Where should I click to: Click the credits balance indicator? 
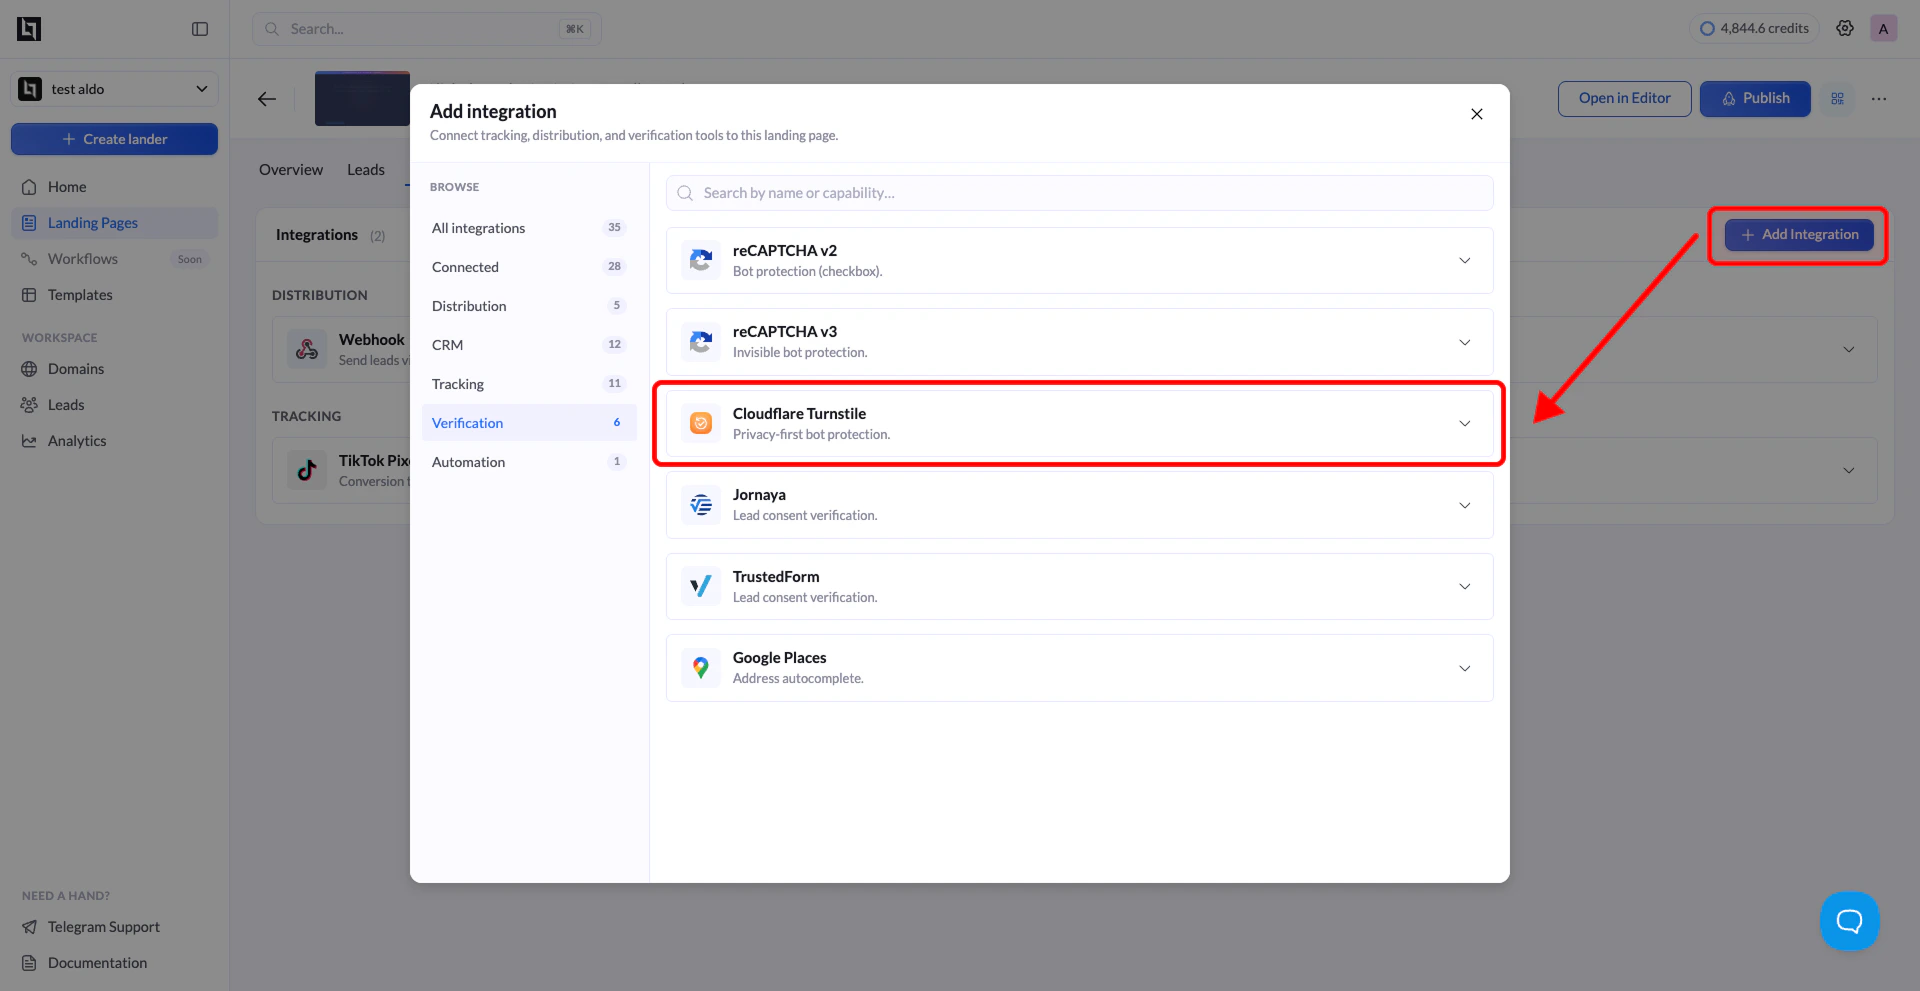pyautogui.click(x=1754, y=28)
